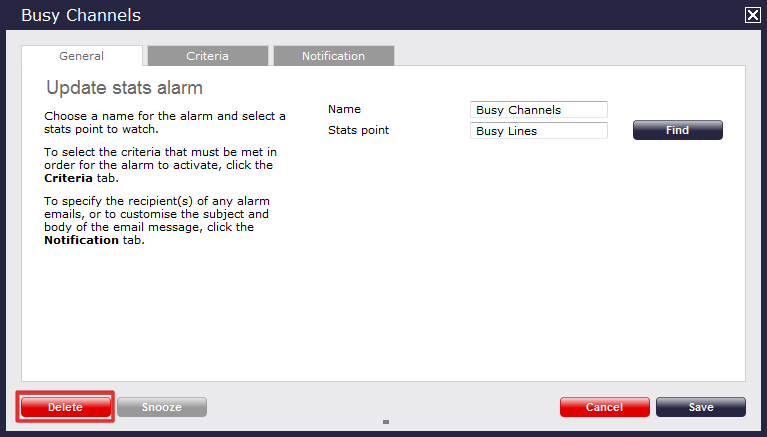Snooze the alarm
The height and width of the screenshot is (437, 767).
162,407
